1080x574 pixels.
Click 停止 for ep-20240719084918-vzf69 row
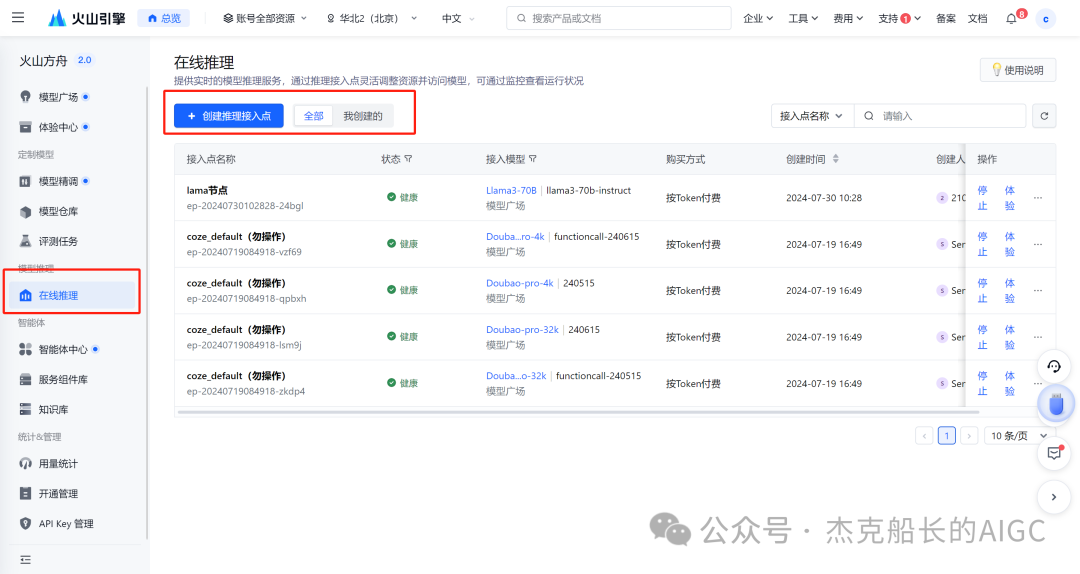click(x=982, y=244)
